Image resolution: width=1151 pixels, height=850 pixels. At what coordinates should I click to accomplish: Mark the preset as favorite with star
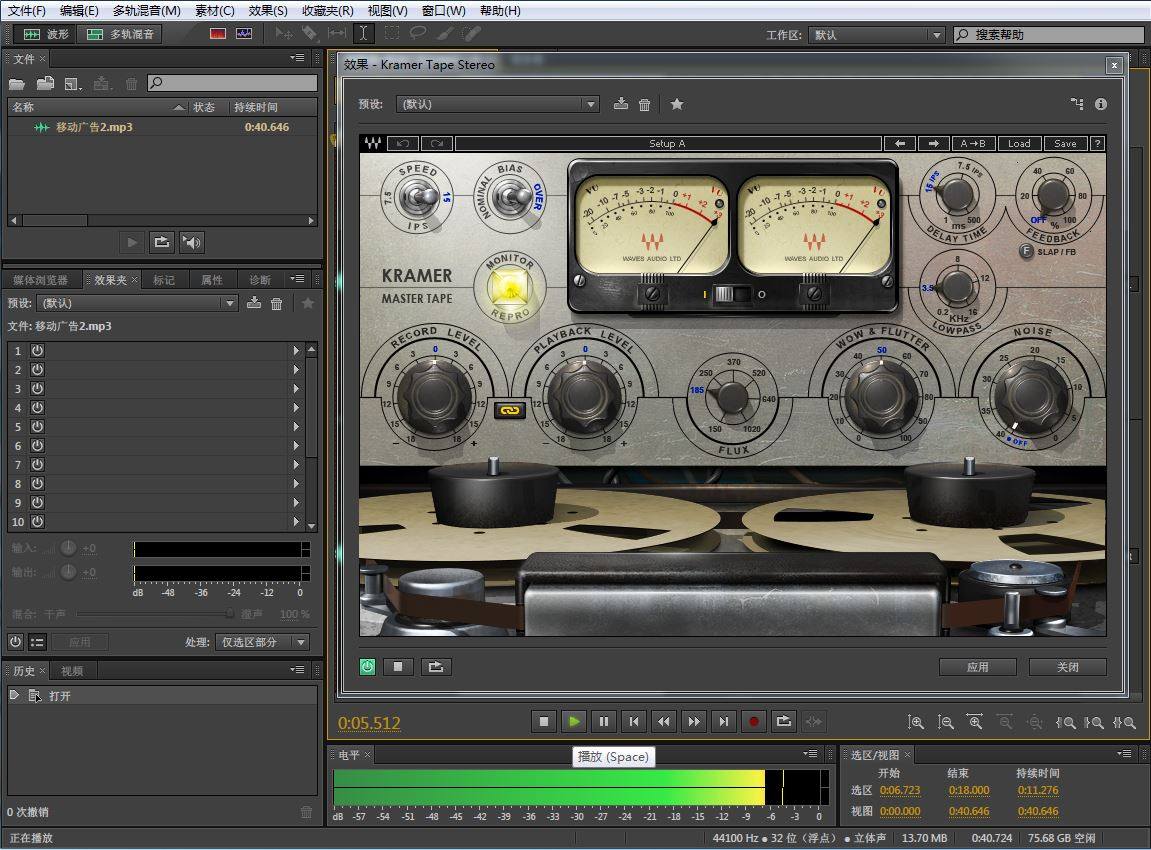click(x=677, y=104)
